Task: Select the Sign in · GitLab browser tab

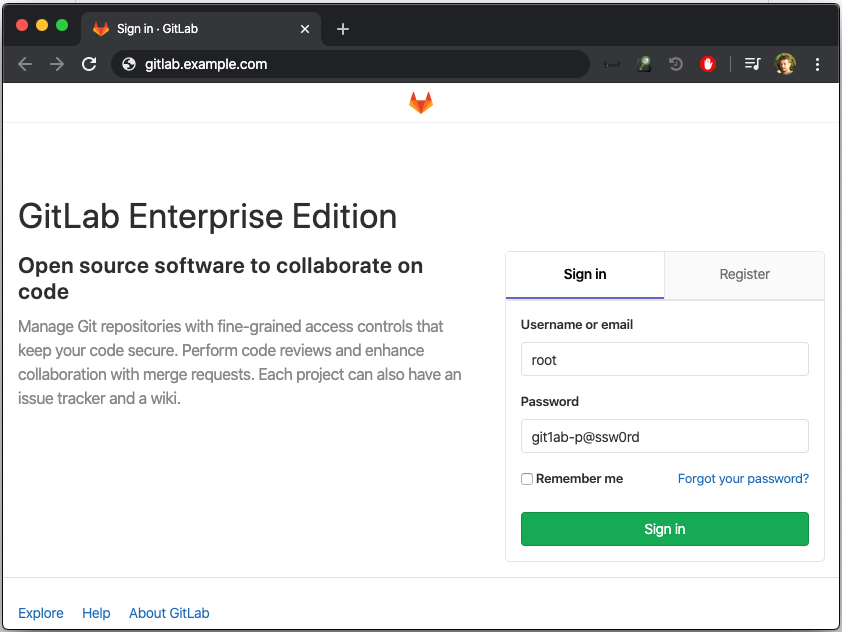Action: point(201,29)
